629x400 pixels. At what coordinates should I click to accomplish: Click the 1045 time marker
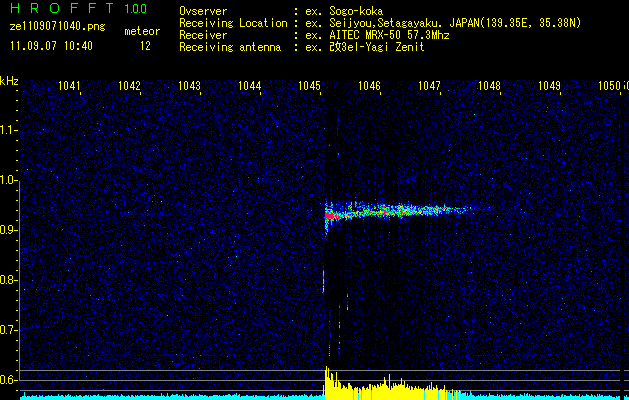[309, 87]
